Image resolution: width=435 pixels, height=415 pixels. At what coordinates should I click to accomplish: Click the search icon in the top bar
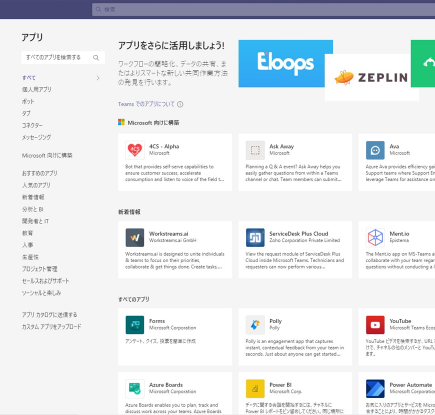tap(98, 9)
